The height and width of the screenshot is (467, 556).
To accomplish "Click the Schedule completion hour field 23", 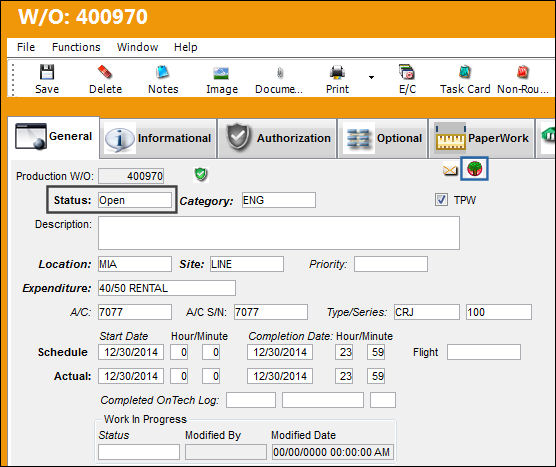I will click(x=344, y=352).
